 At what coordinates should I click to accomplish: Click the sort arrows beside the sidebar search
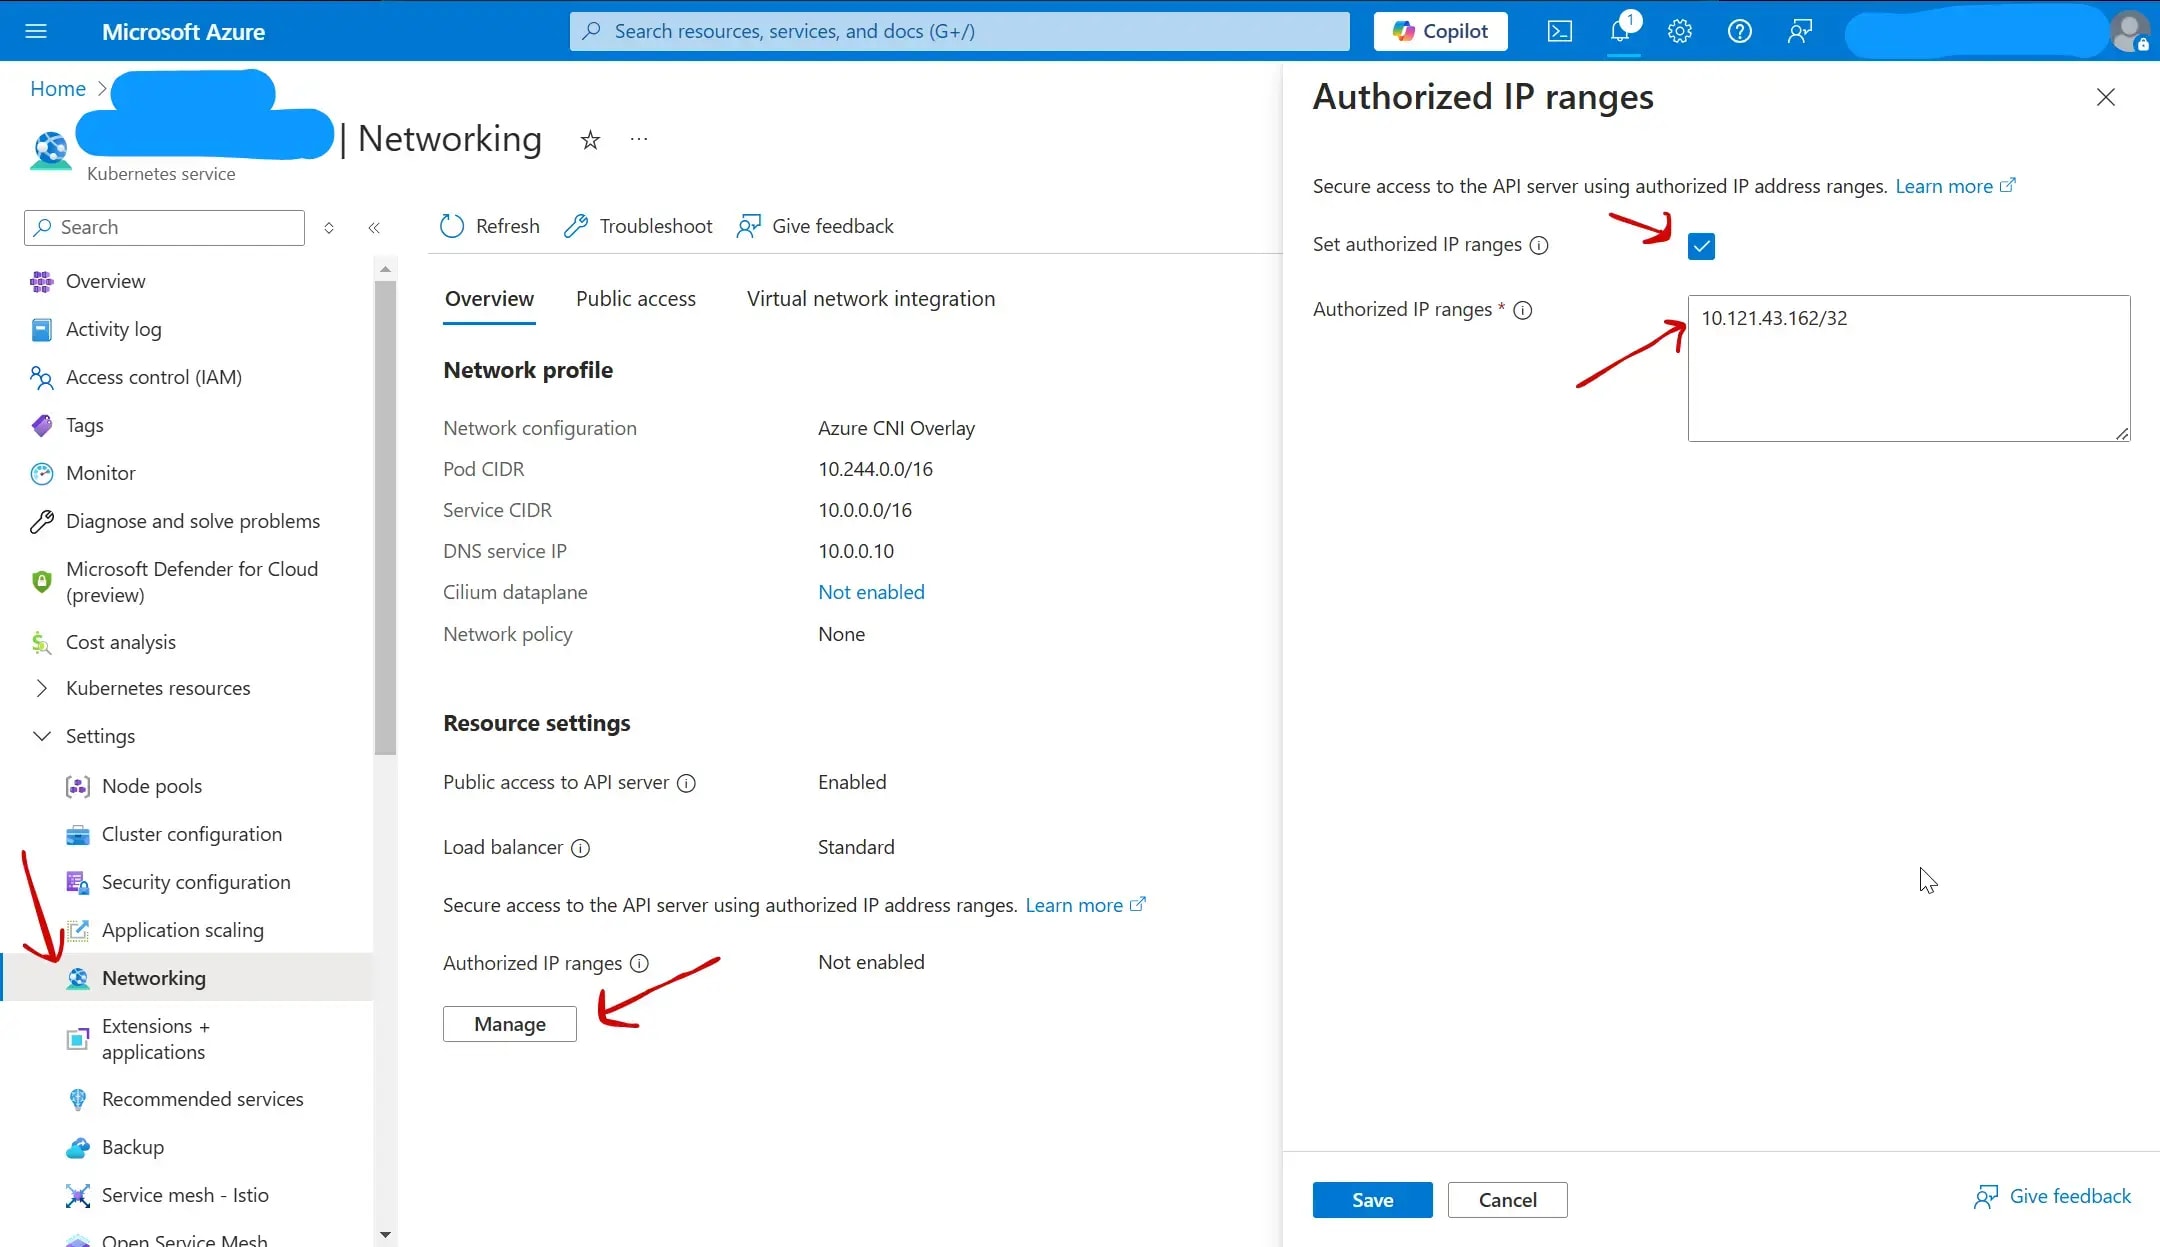(329, 228)
